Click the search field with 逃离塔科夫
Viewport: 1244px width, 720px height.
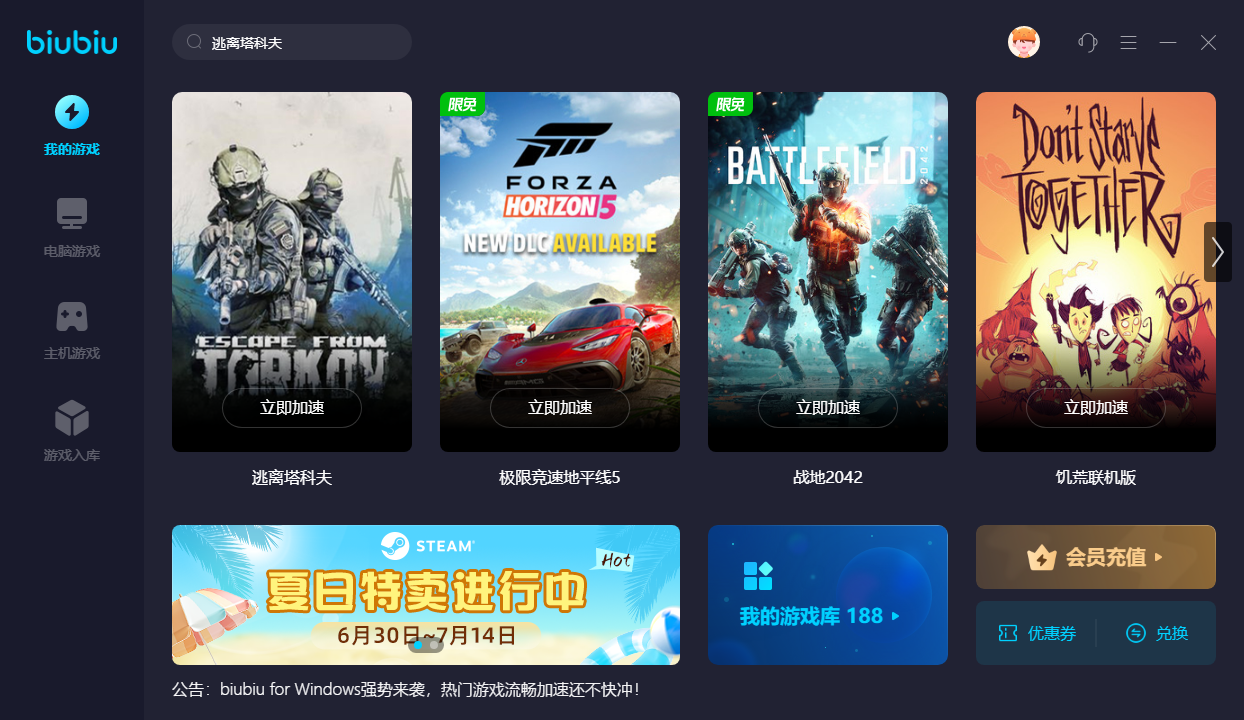coord(292,42)
